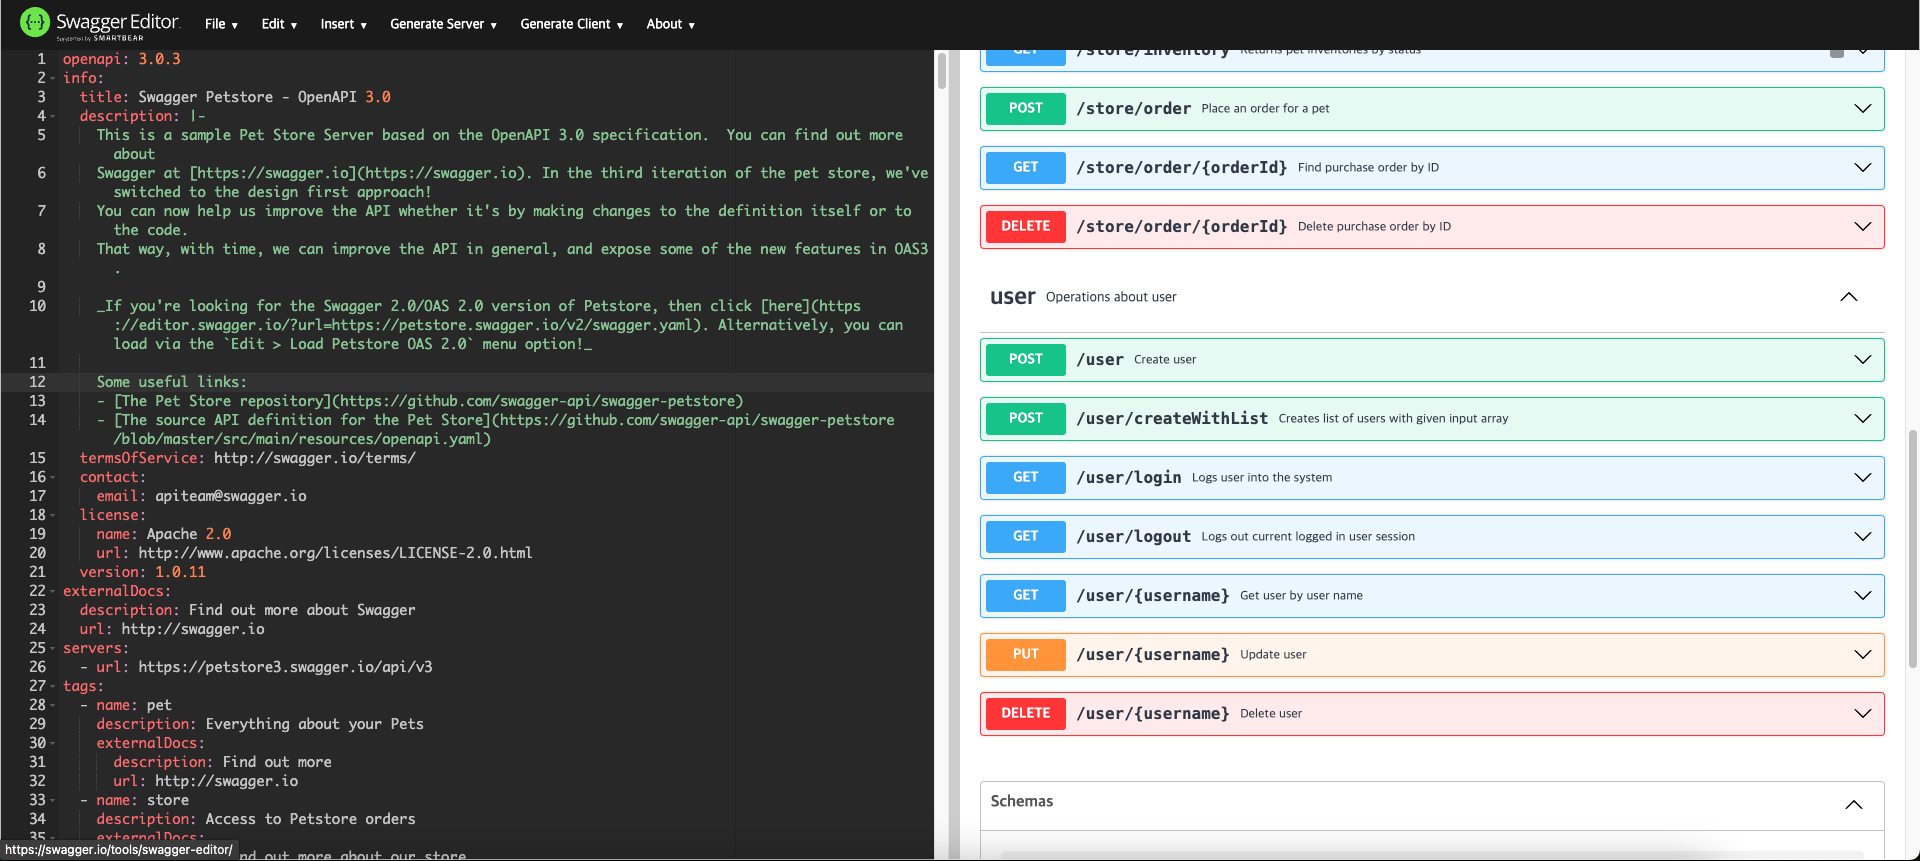
Task: Expand POST /store/order using its chevron
Action: coord(1862,109)
